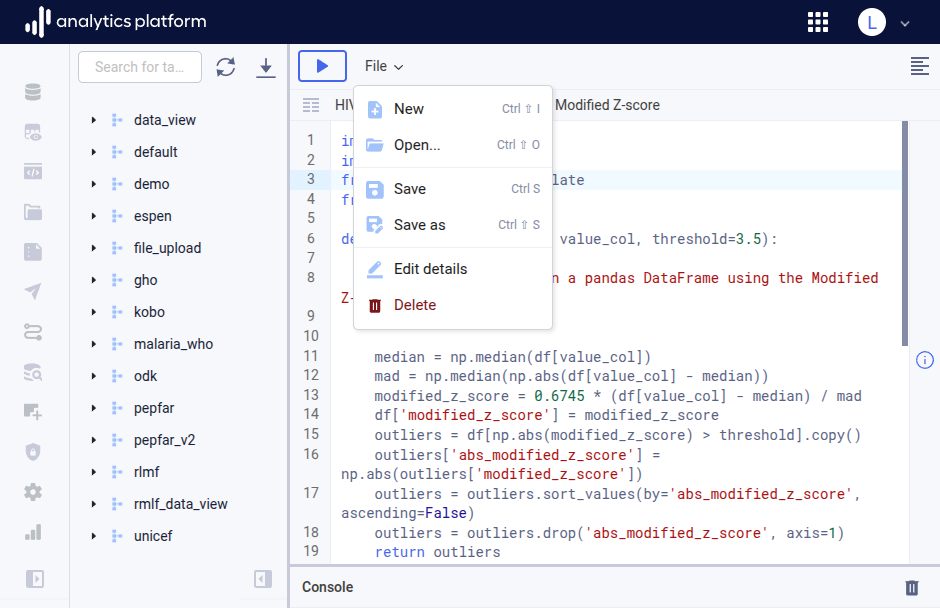Image resolution: width=940 pixels, height=608 pixels.
Task: Open the shield security icon in sidebar
Action: pos(33,452)
